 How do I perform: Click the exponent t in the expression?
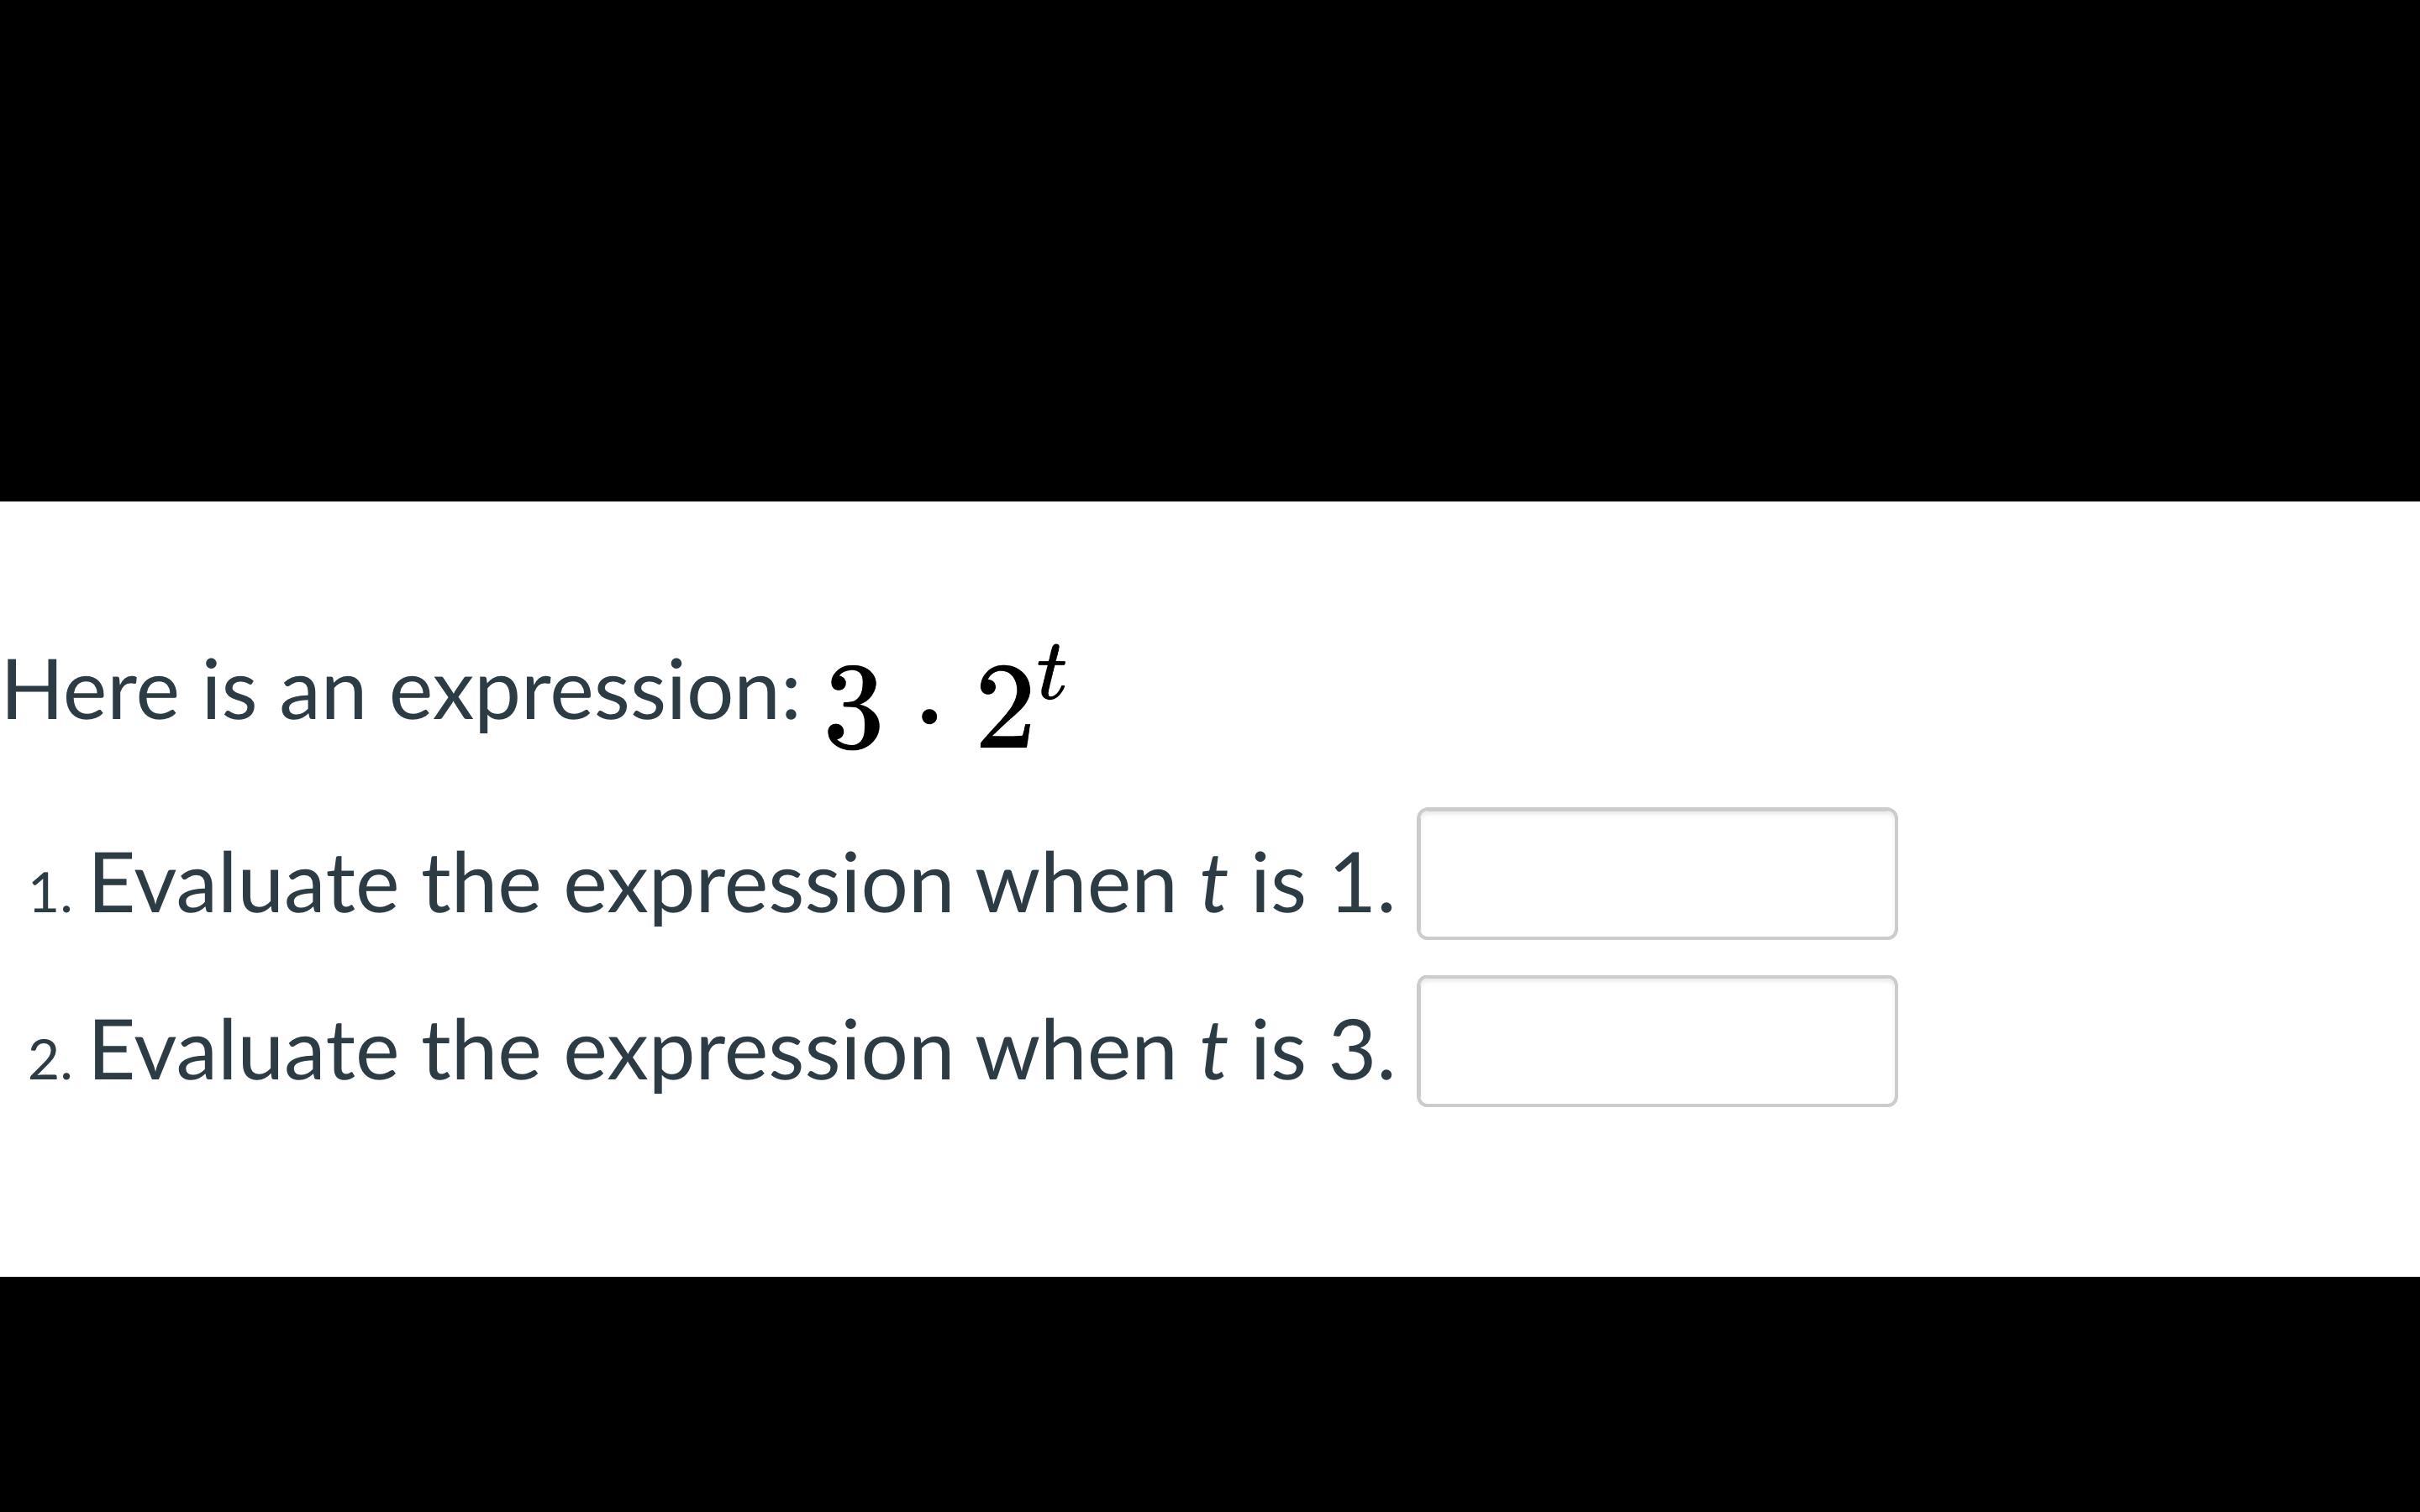1050,674
